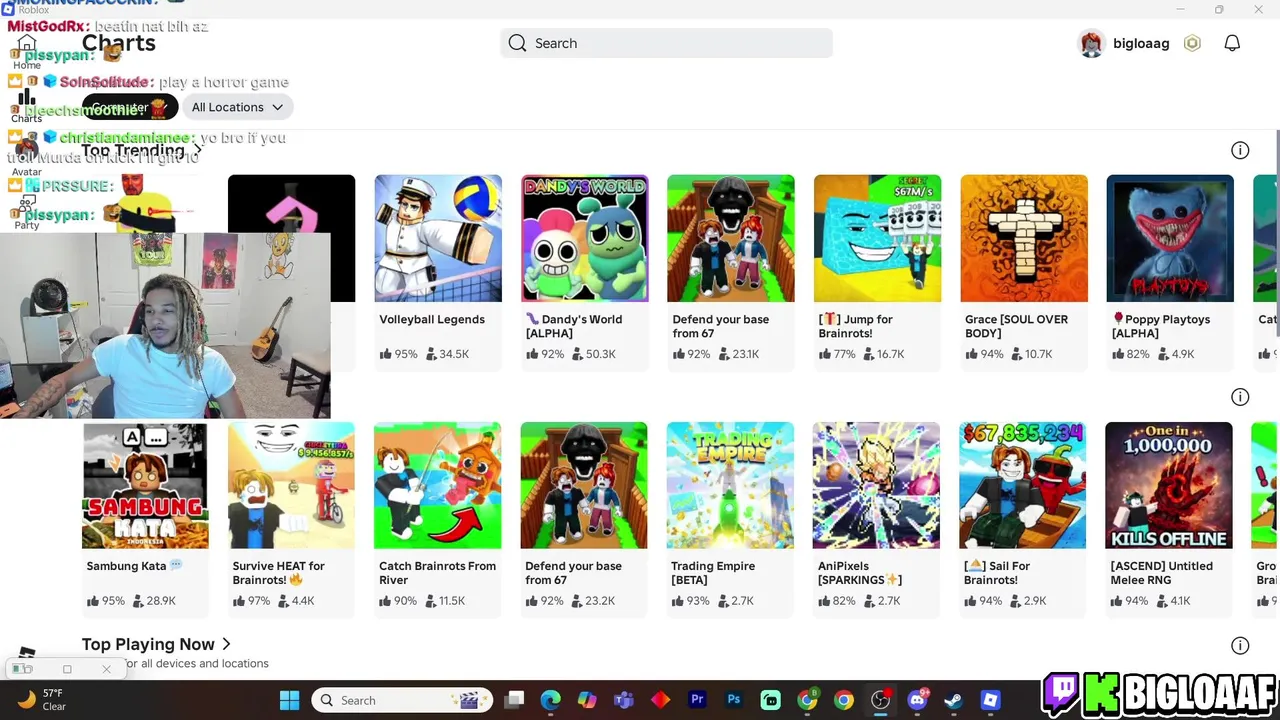This screenshot has height=720, width=1280.
Task: Click Dandy's World 50.3K player count
Action: [x=594, y=354]
